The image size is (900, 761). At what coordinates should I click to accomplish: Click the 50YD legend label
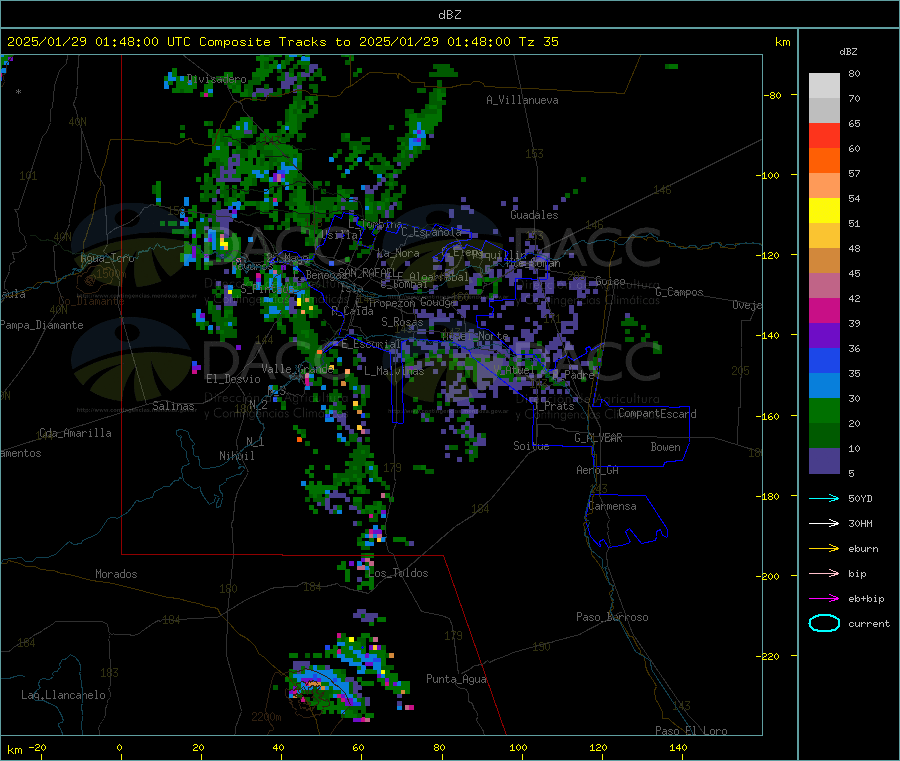860,498
